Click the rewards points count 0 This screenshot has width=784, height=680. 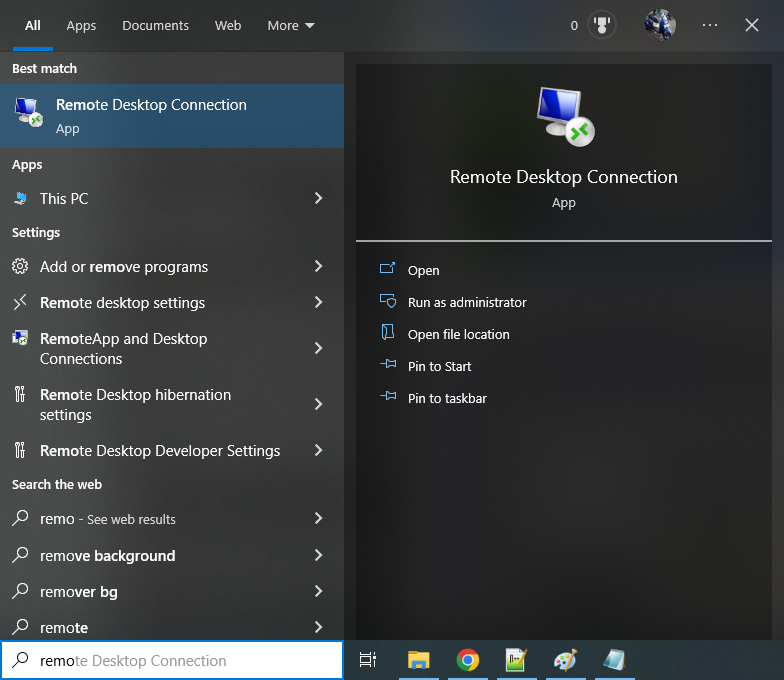pyautogui.click(x=574, y=26)
